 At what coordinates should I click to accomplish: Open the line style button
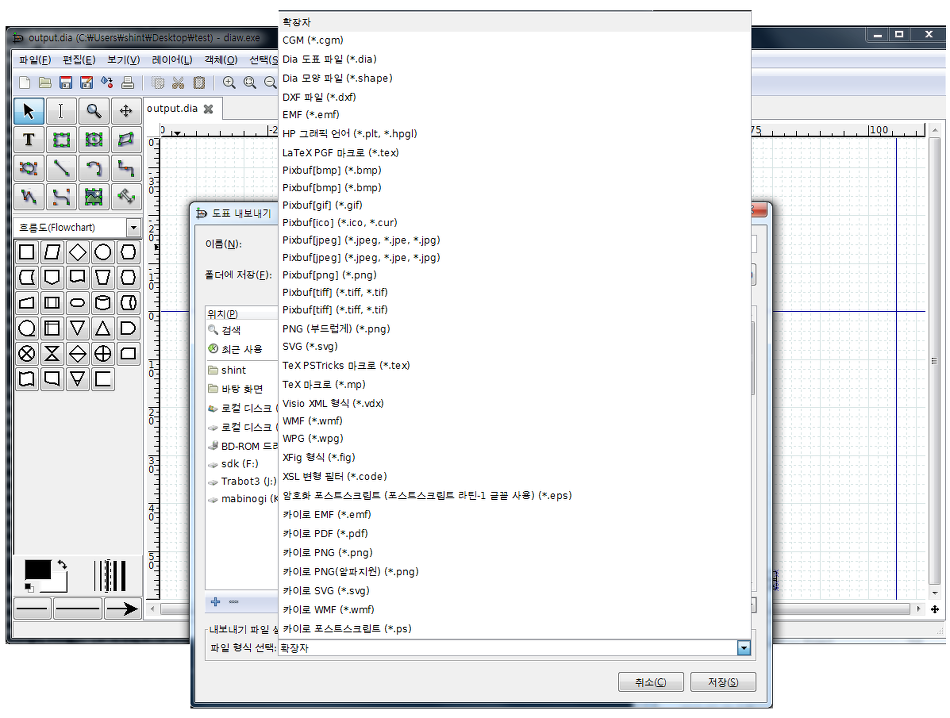pos(78,609)
